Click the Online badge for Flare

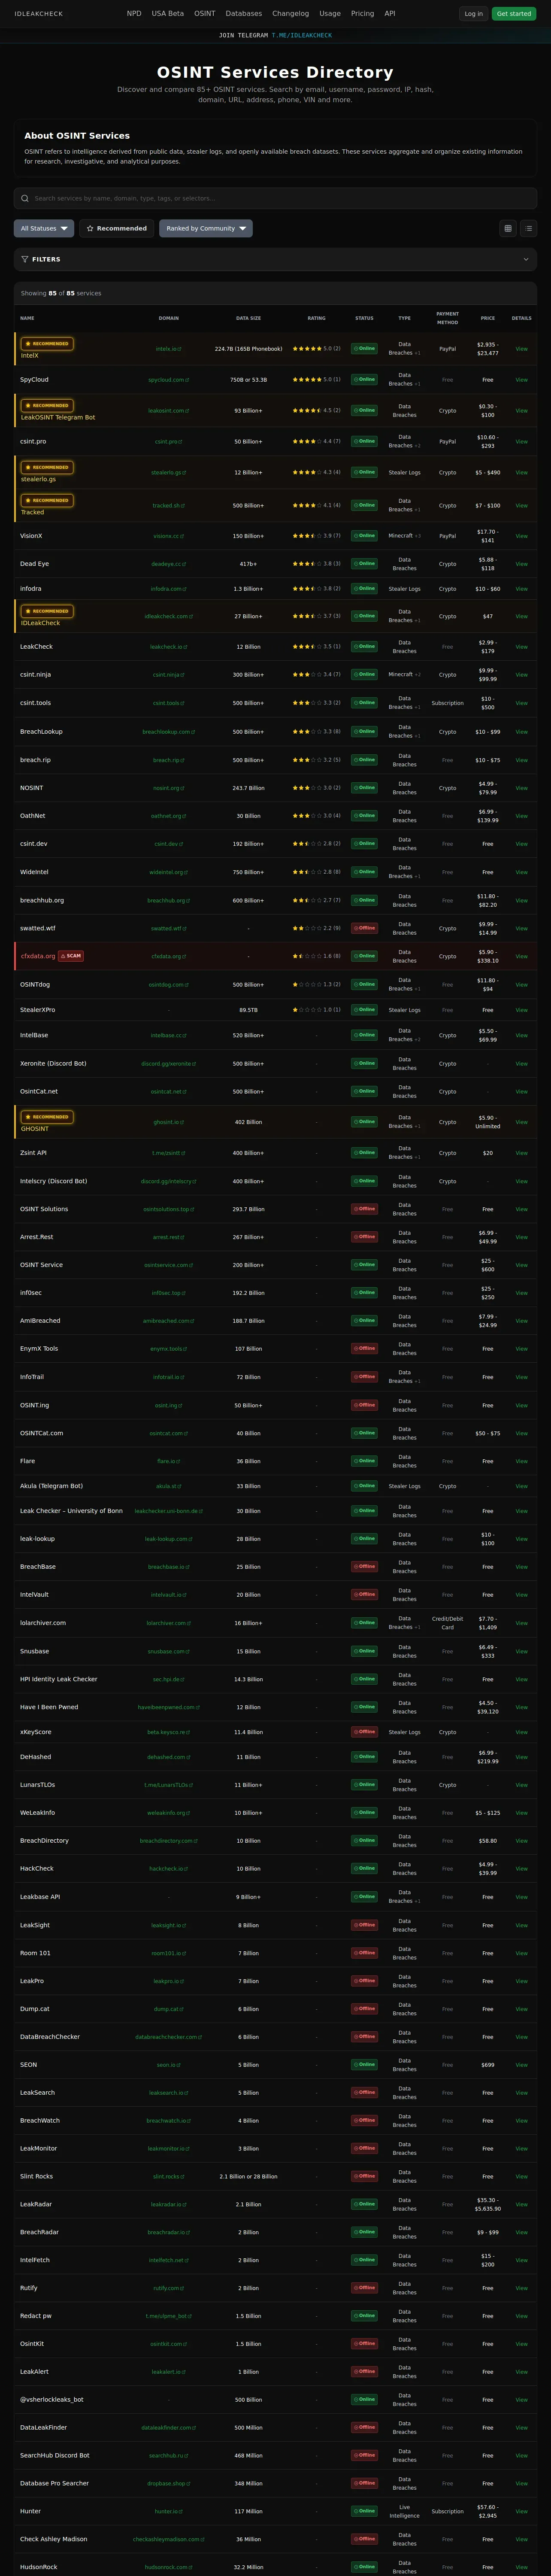click(364, 1461)
